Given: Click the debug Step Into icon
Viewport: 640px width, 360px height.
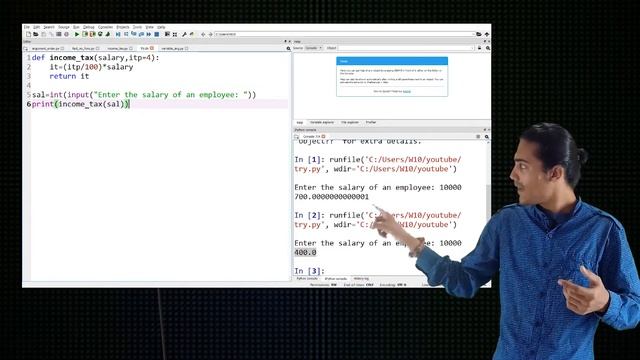Looking at the screenshot, I should 133,34.
